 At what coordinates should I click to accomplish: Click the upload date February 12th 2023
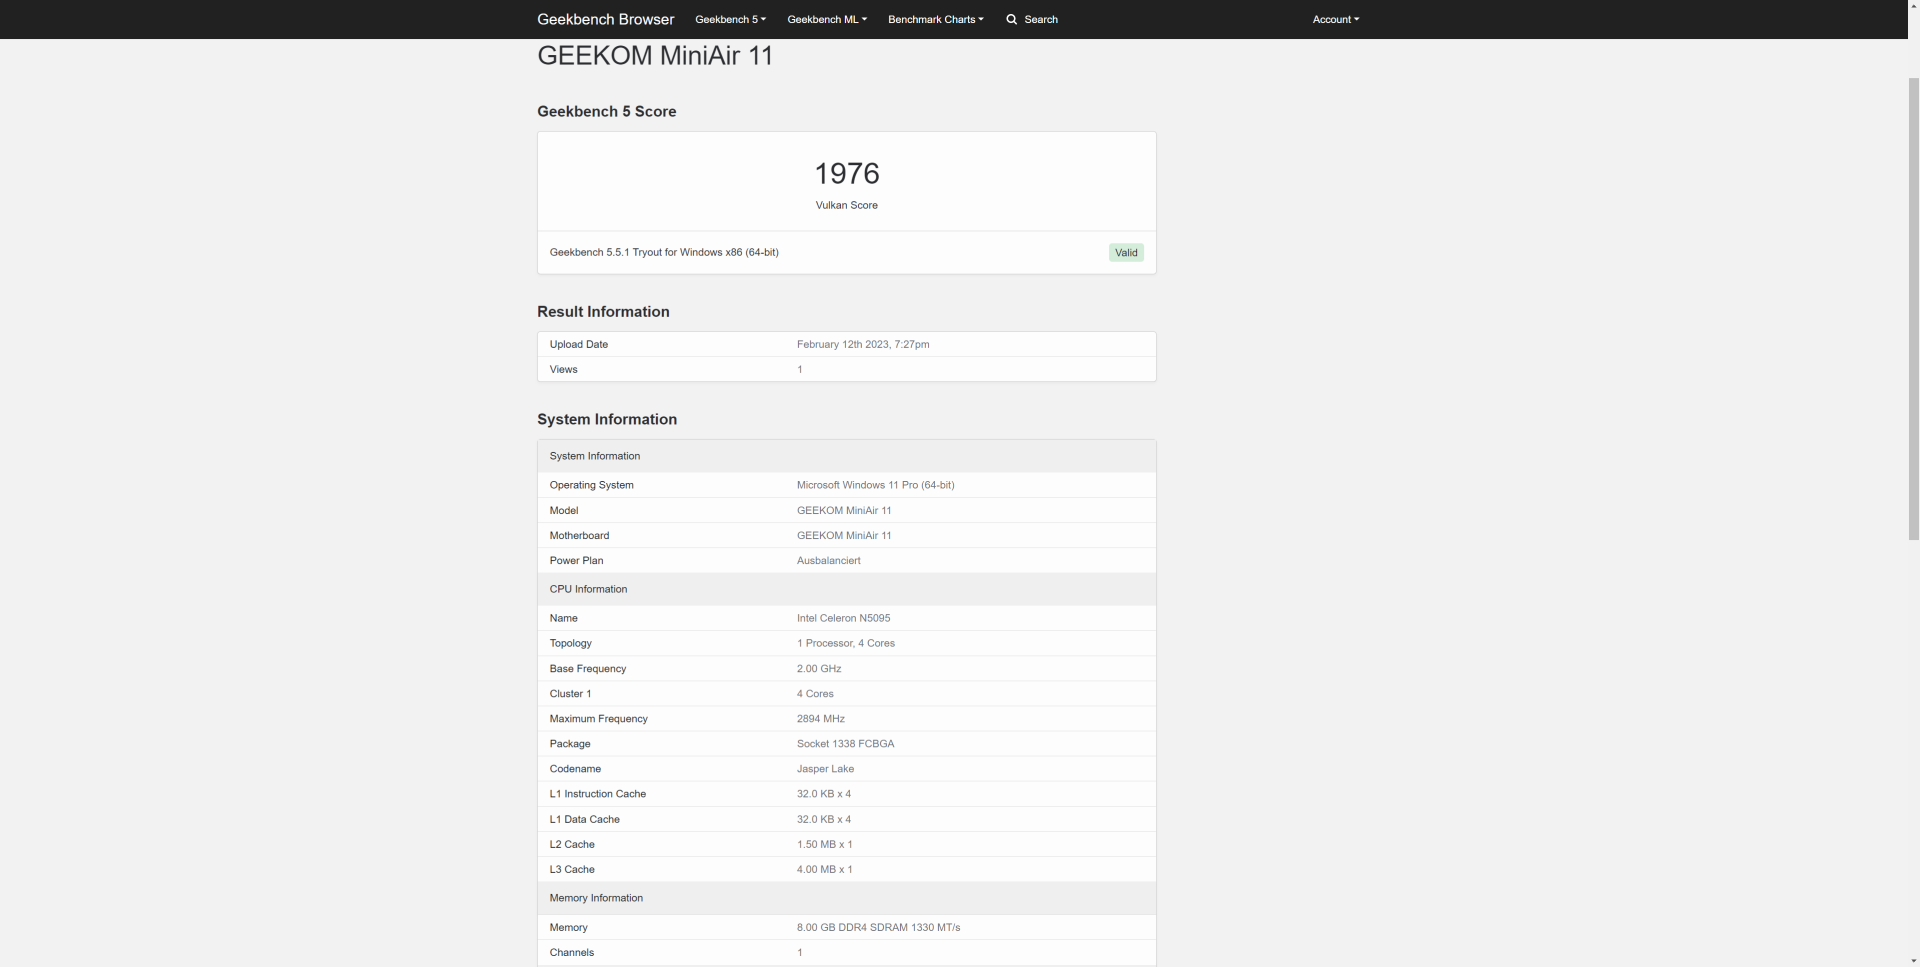pyautogui.click(x=863, y=344)
